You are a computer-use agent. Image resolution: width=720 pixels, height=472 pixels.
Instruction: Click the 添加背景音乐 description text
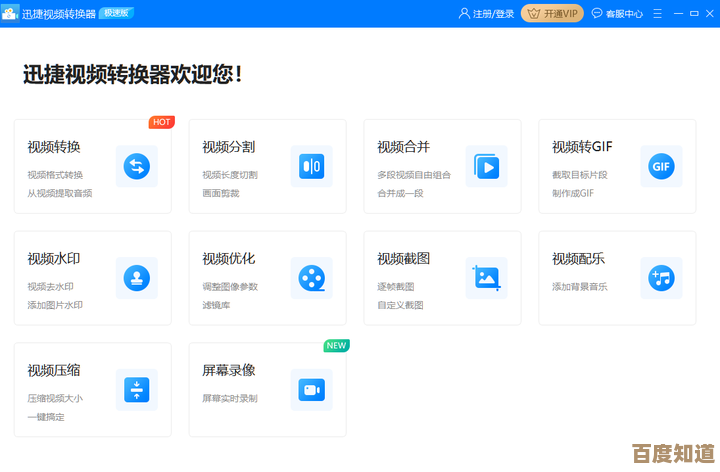[x=580, y=287]
